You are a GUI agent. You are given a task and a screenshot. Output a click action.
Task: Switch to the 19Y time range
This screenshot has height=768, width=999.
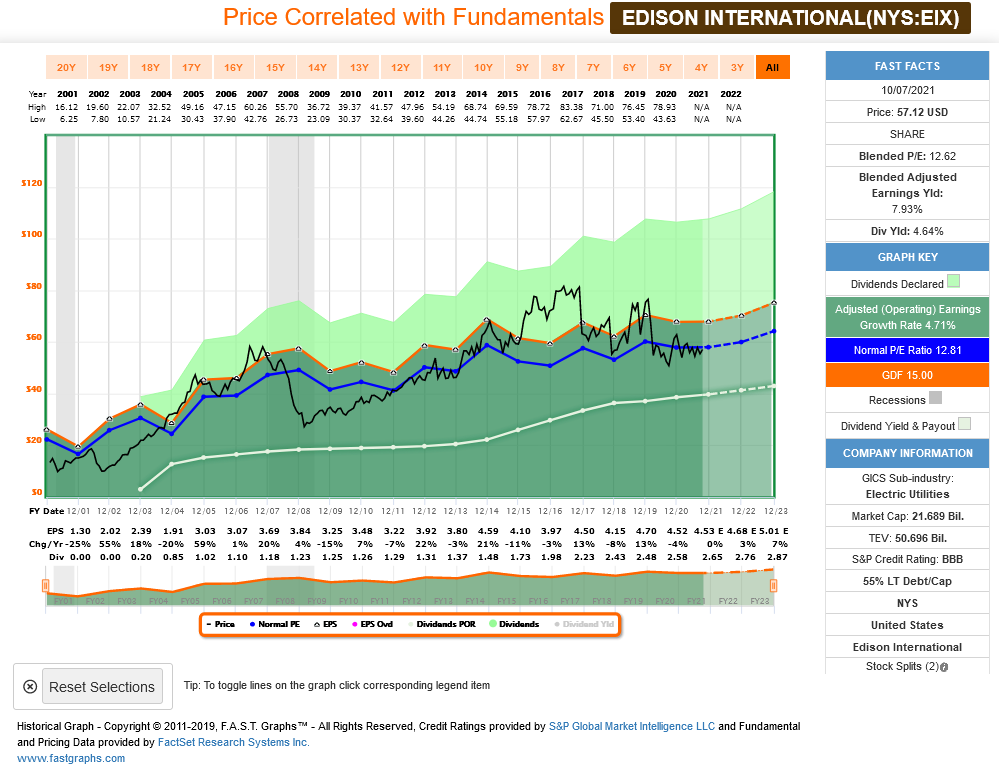(108, 68)
